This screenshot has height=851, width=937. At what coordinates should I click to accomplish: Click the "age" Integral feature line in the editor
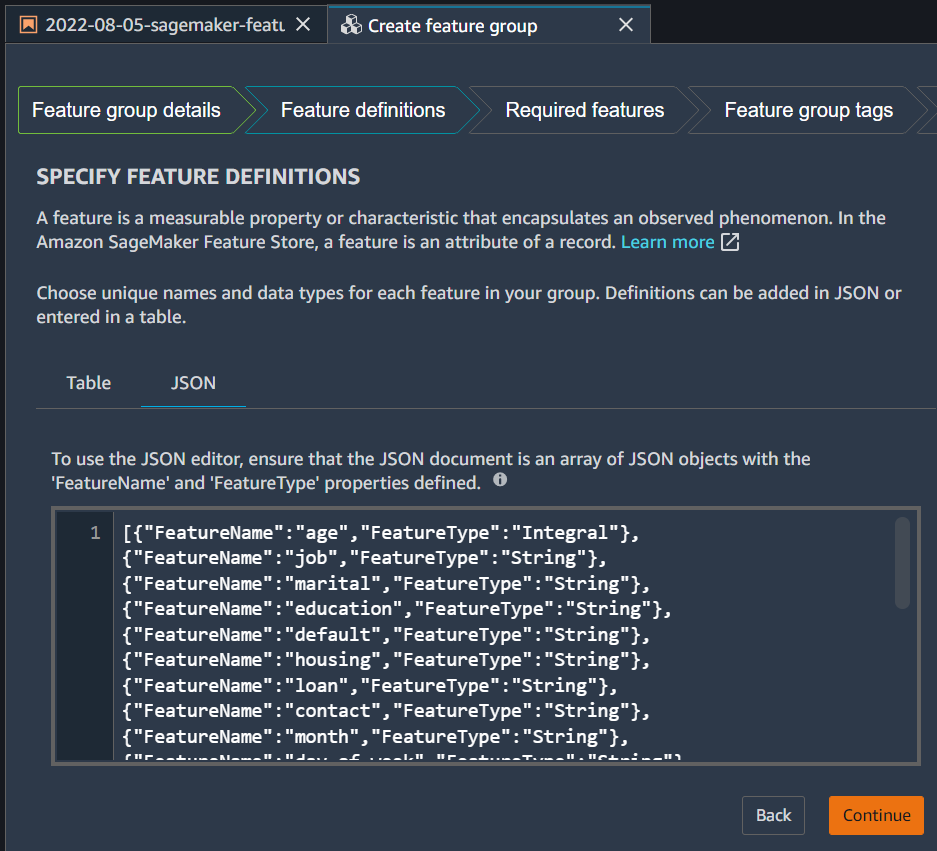[x=381, y=532]
